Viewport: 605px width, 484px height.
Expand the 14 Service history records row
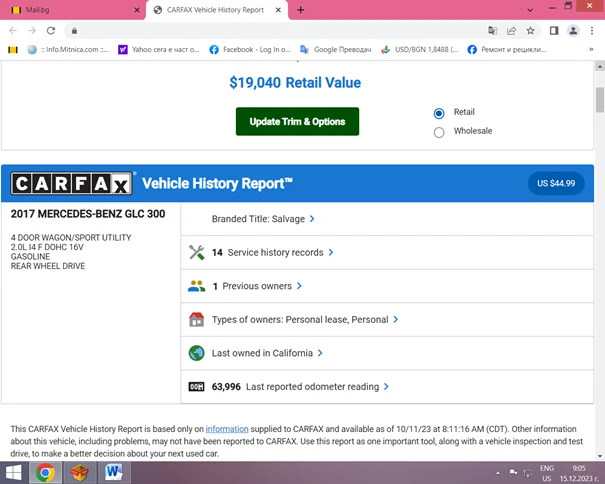click(x=272, y=253)
